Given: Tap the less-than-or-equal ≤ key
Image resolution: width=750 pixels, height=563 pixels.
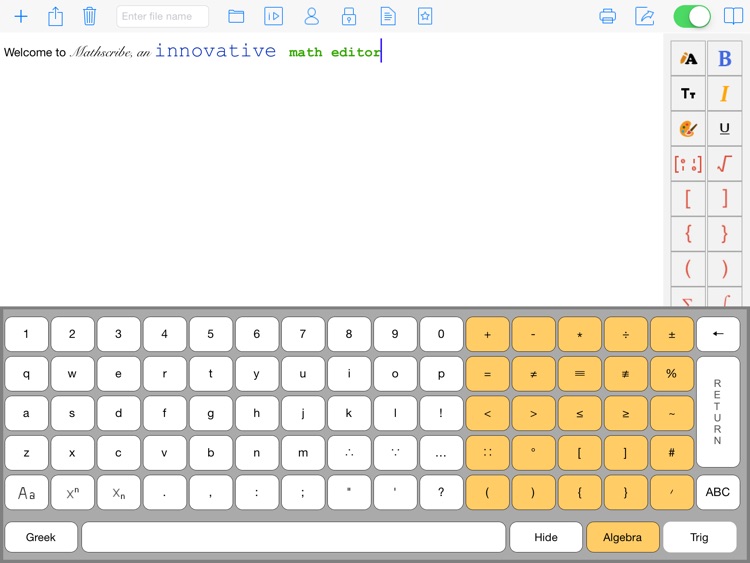Looking at the screenshot, I should [x=580, y=413].
